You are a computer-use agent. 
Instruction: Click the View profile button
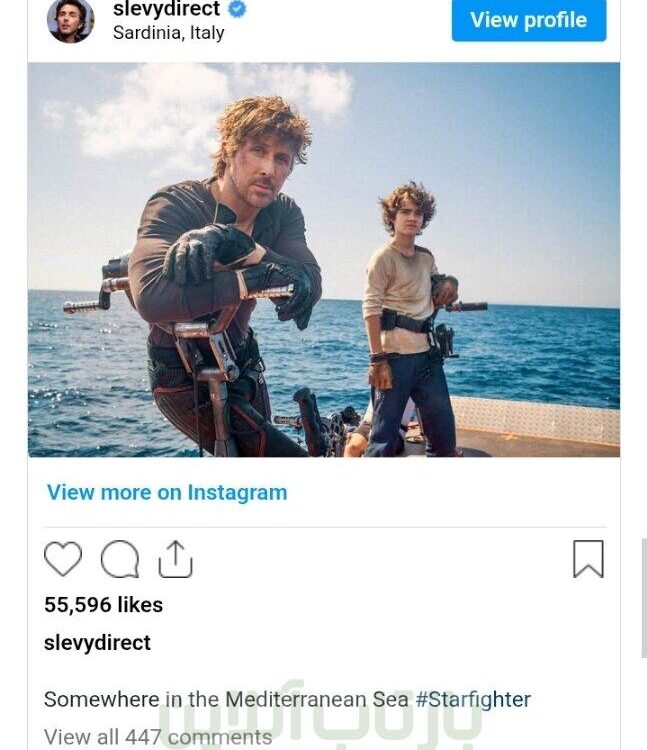(x=529, y=20)
